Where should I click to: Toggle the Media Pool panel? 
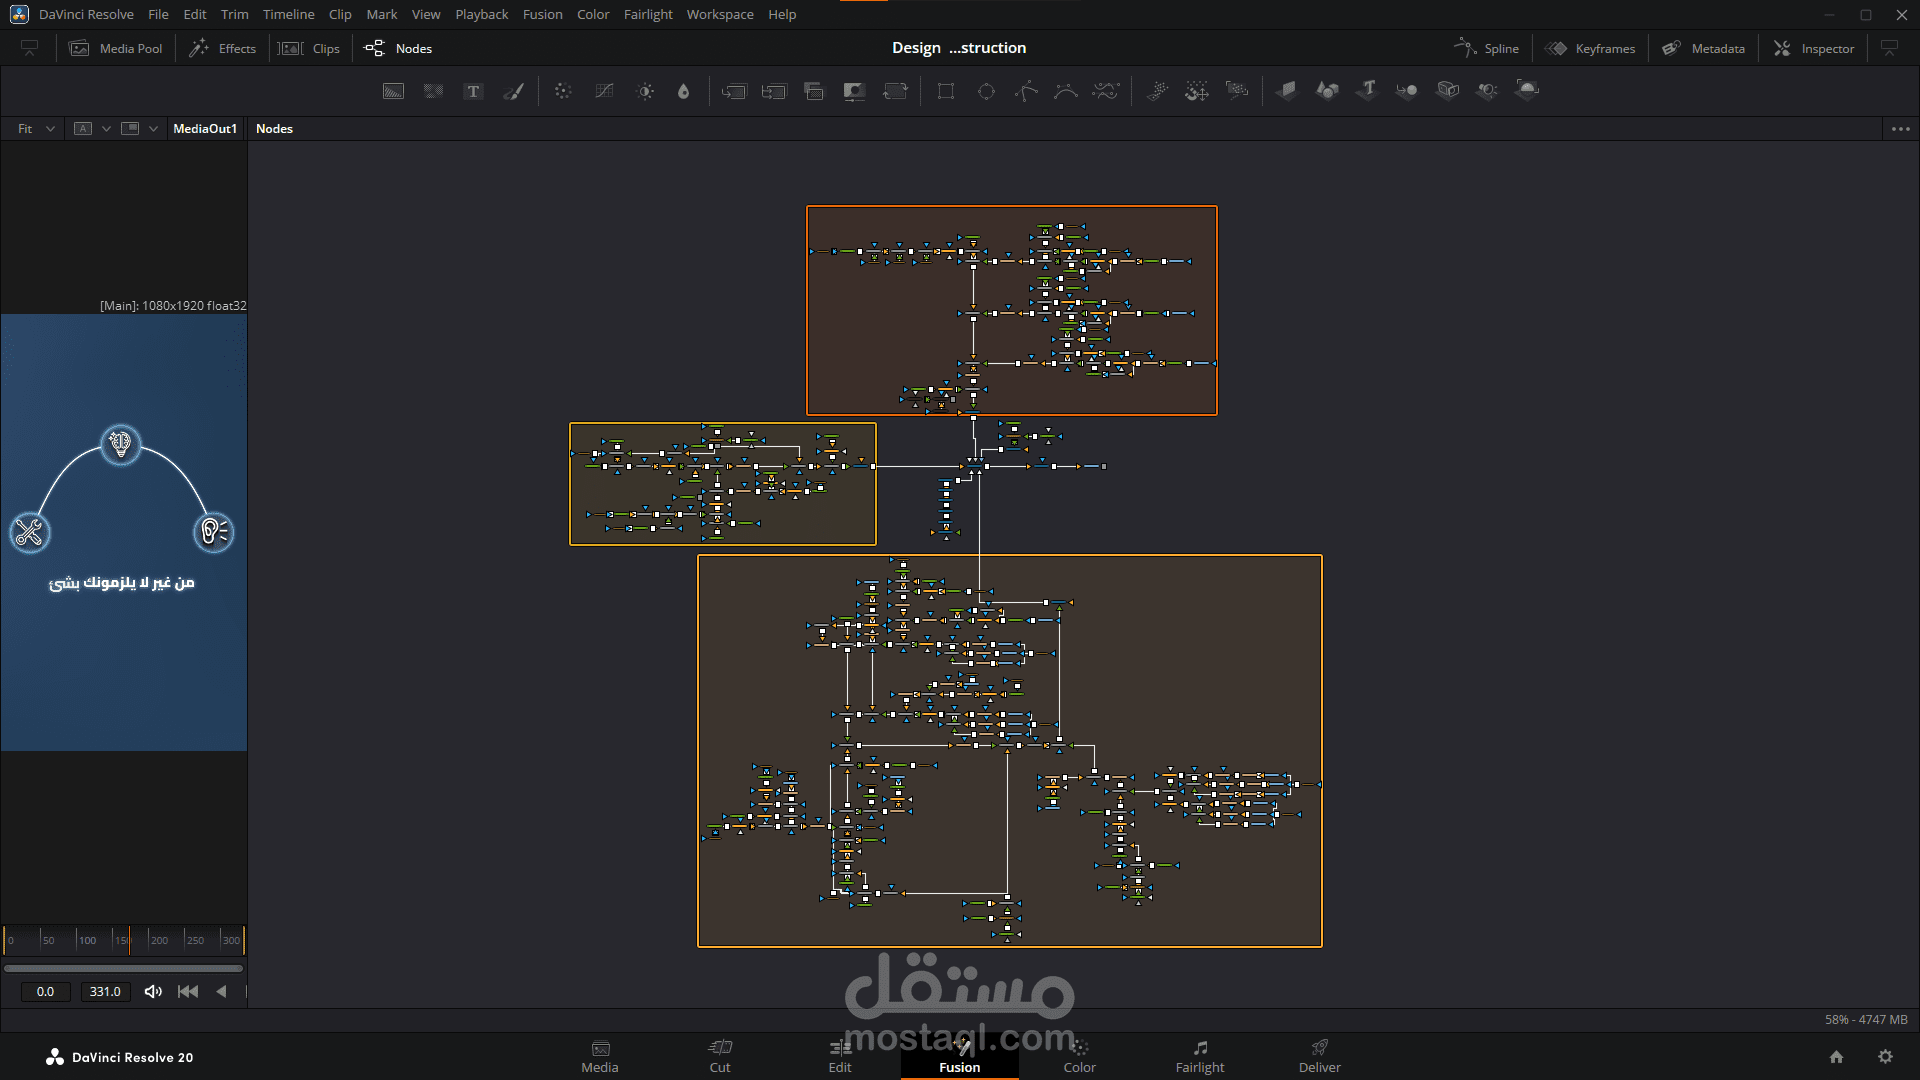coord(116,48)
